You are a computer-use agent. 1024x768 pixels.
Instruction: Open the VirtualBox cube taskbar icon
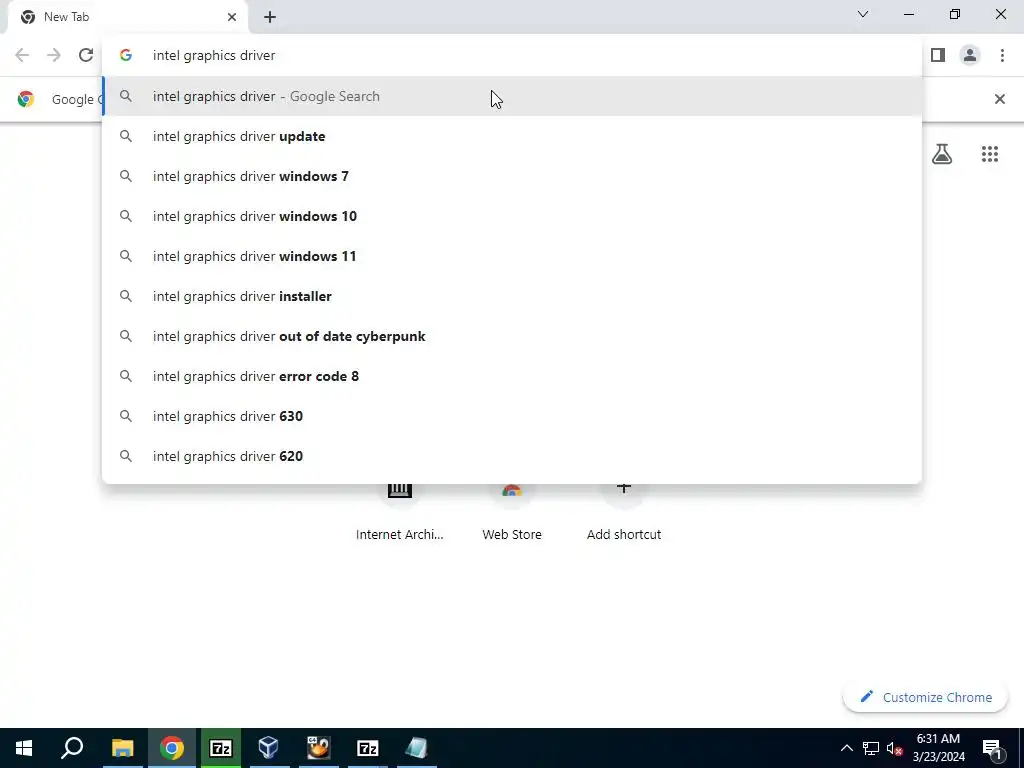pos(268,748)
